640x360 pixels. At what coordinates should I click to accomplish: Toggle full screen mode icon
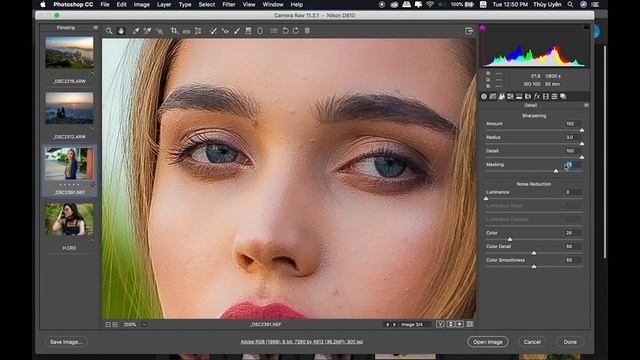pos(469,31)
